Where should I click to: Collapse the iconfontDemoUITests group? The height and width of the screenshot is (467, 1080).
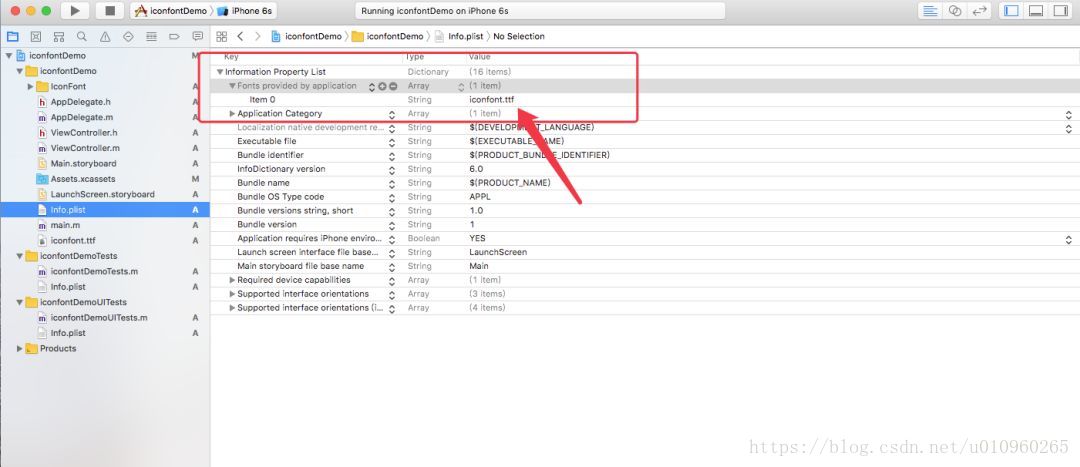pos(19,302)
